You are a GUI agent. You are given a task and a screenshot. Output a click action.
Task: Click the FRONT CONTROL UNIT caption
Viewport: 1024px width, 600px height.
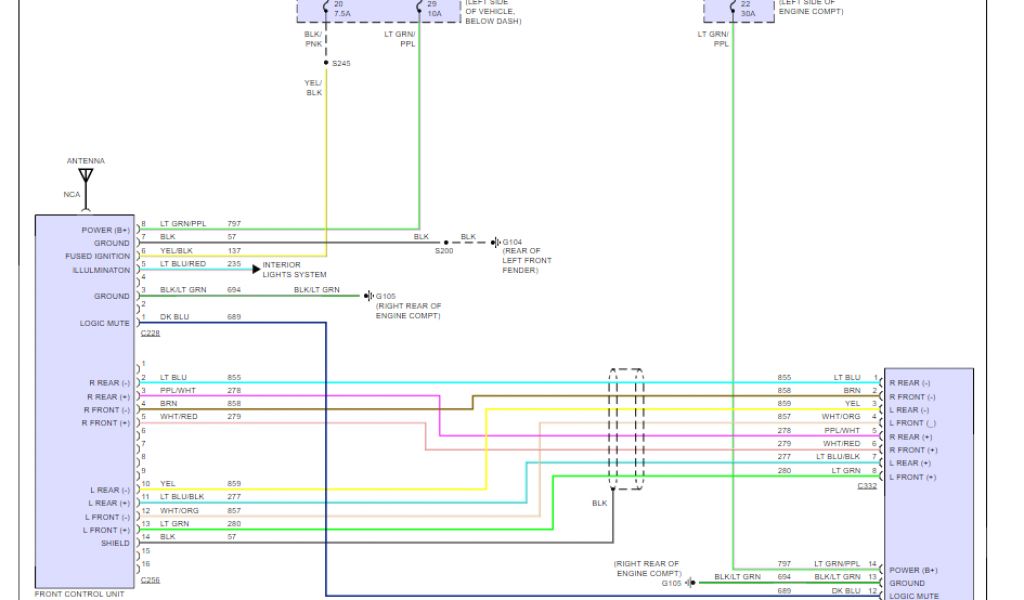point(79,594)
